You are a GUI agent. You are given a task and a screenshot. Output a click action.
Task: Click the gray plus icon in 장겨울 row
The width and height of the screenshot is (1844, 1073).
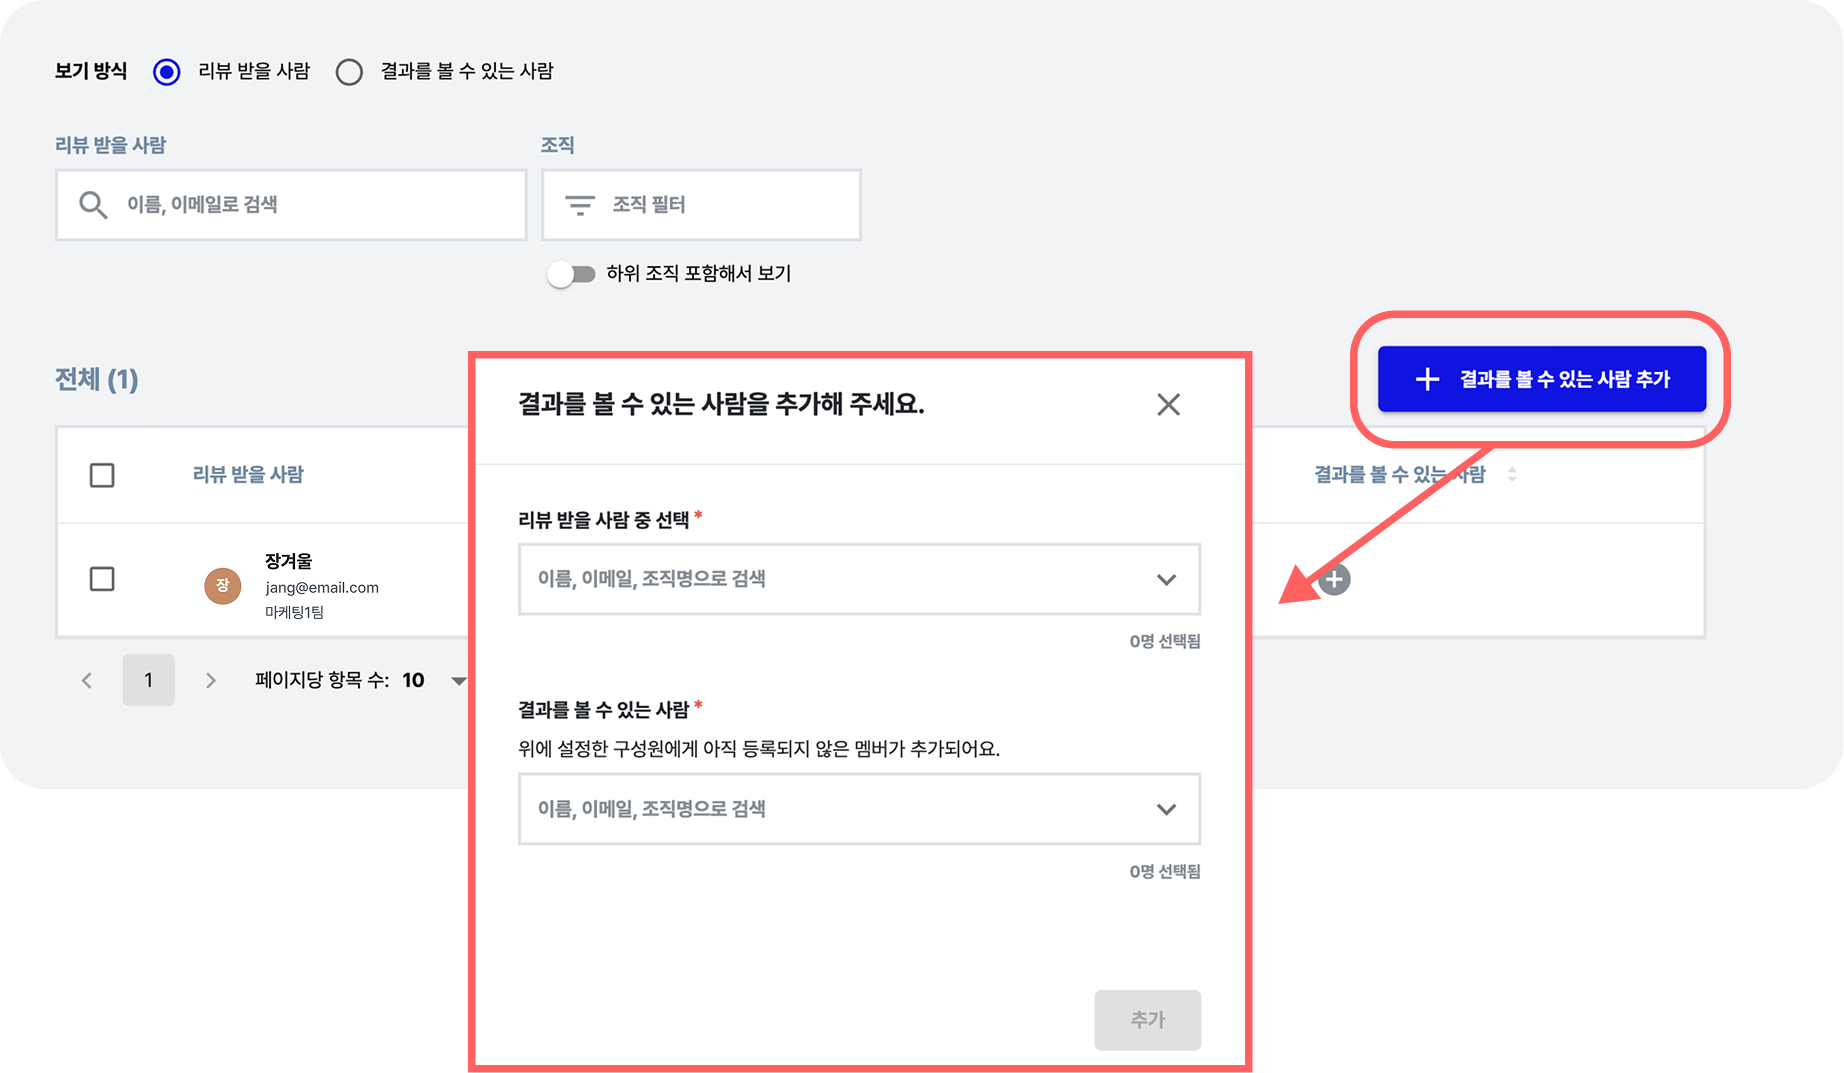coord(1334,579)
